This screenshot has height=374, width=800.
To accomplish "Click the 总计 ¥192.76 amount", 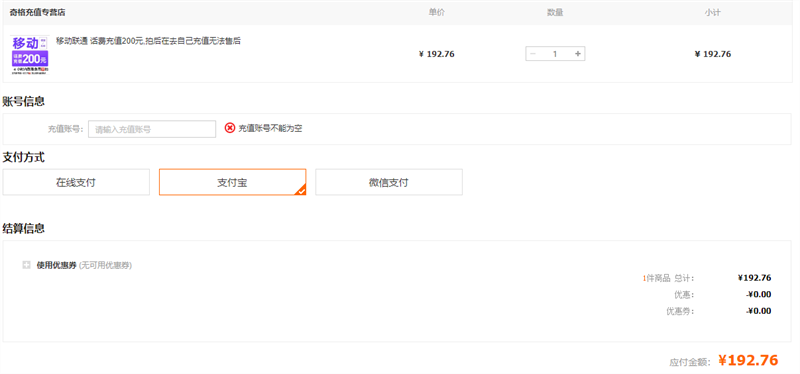I will pos(755,278).
